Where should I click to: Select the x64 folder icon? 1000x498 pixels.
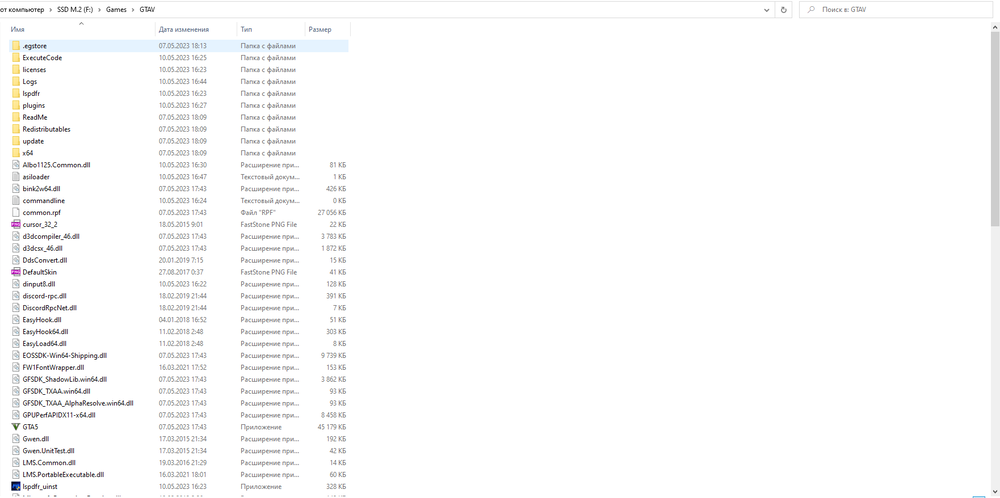[16, 153]
